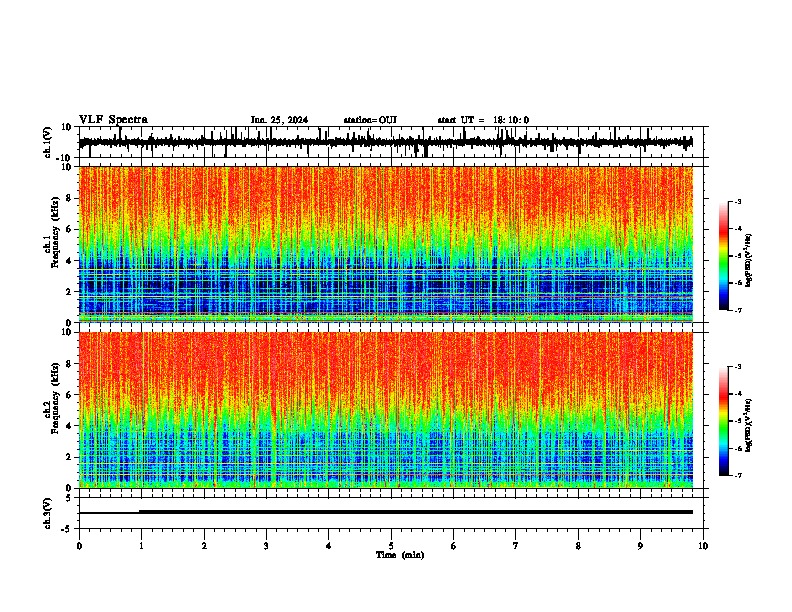Click the ch.1 color bar log PSD label
792x612 pixels.
[x=749, y=261]
